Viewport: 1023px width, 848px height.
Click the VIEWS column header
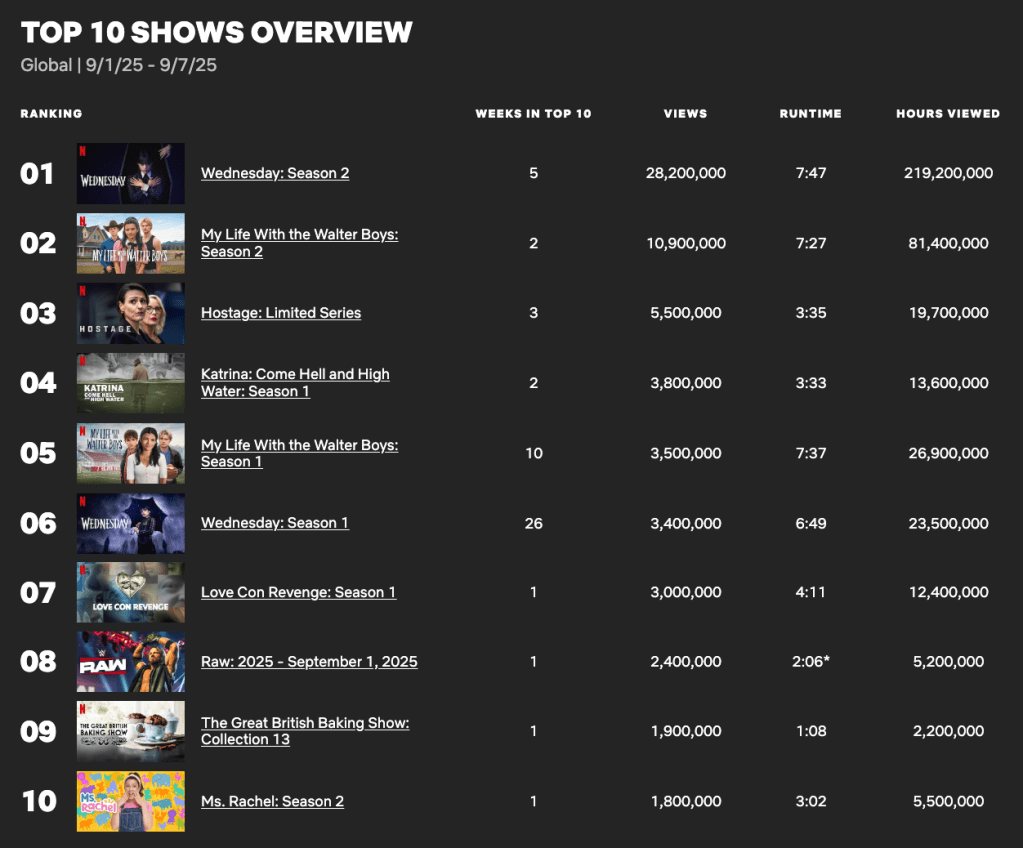tap(686, 114)
